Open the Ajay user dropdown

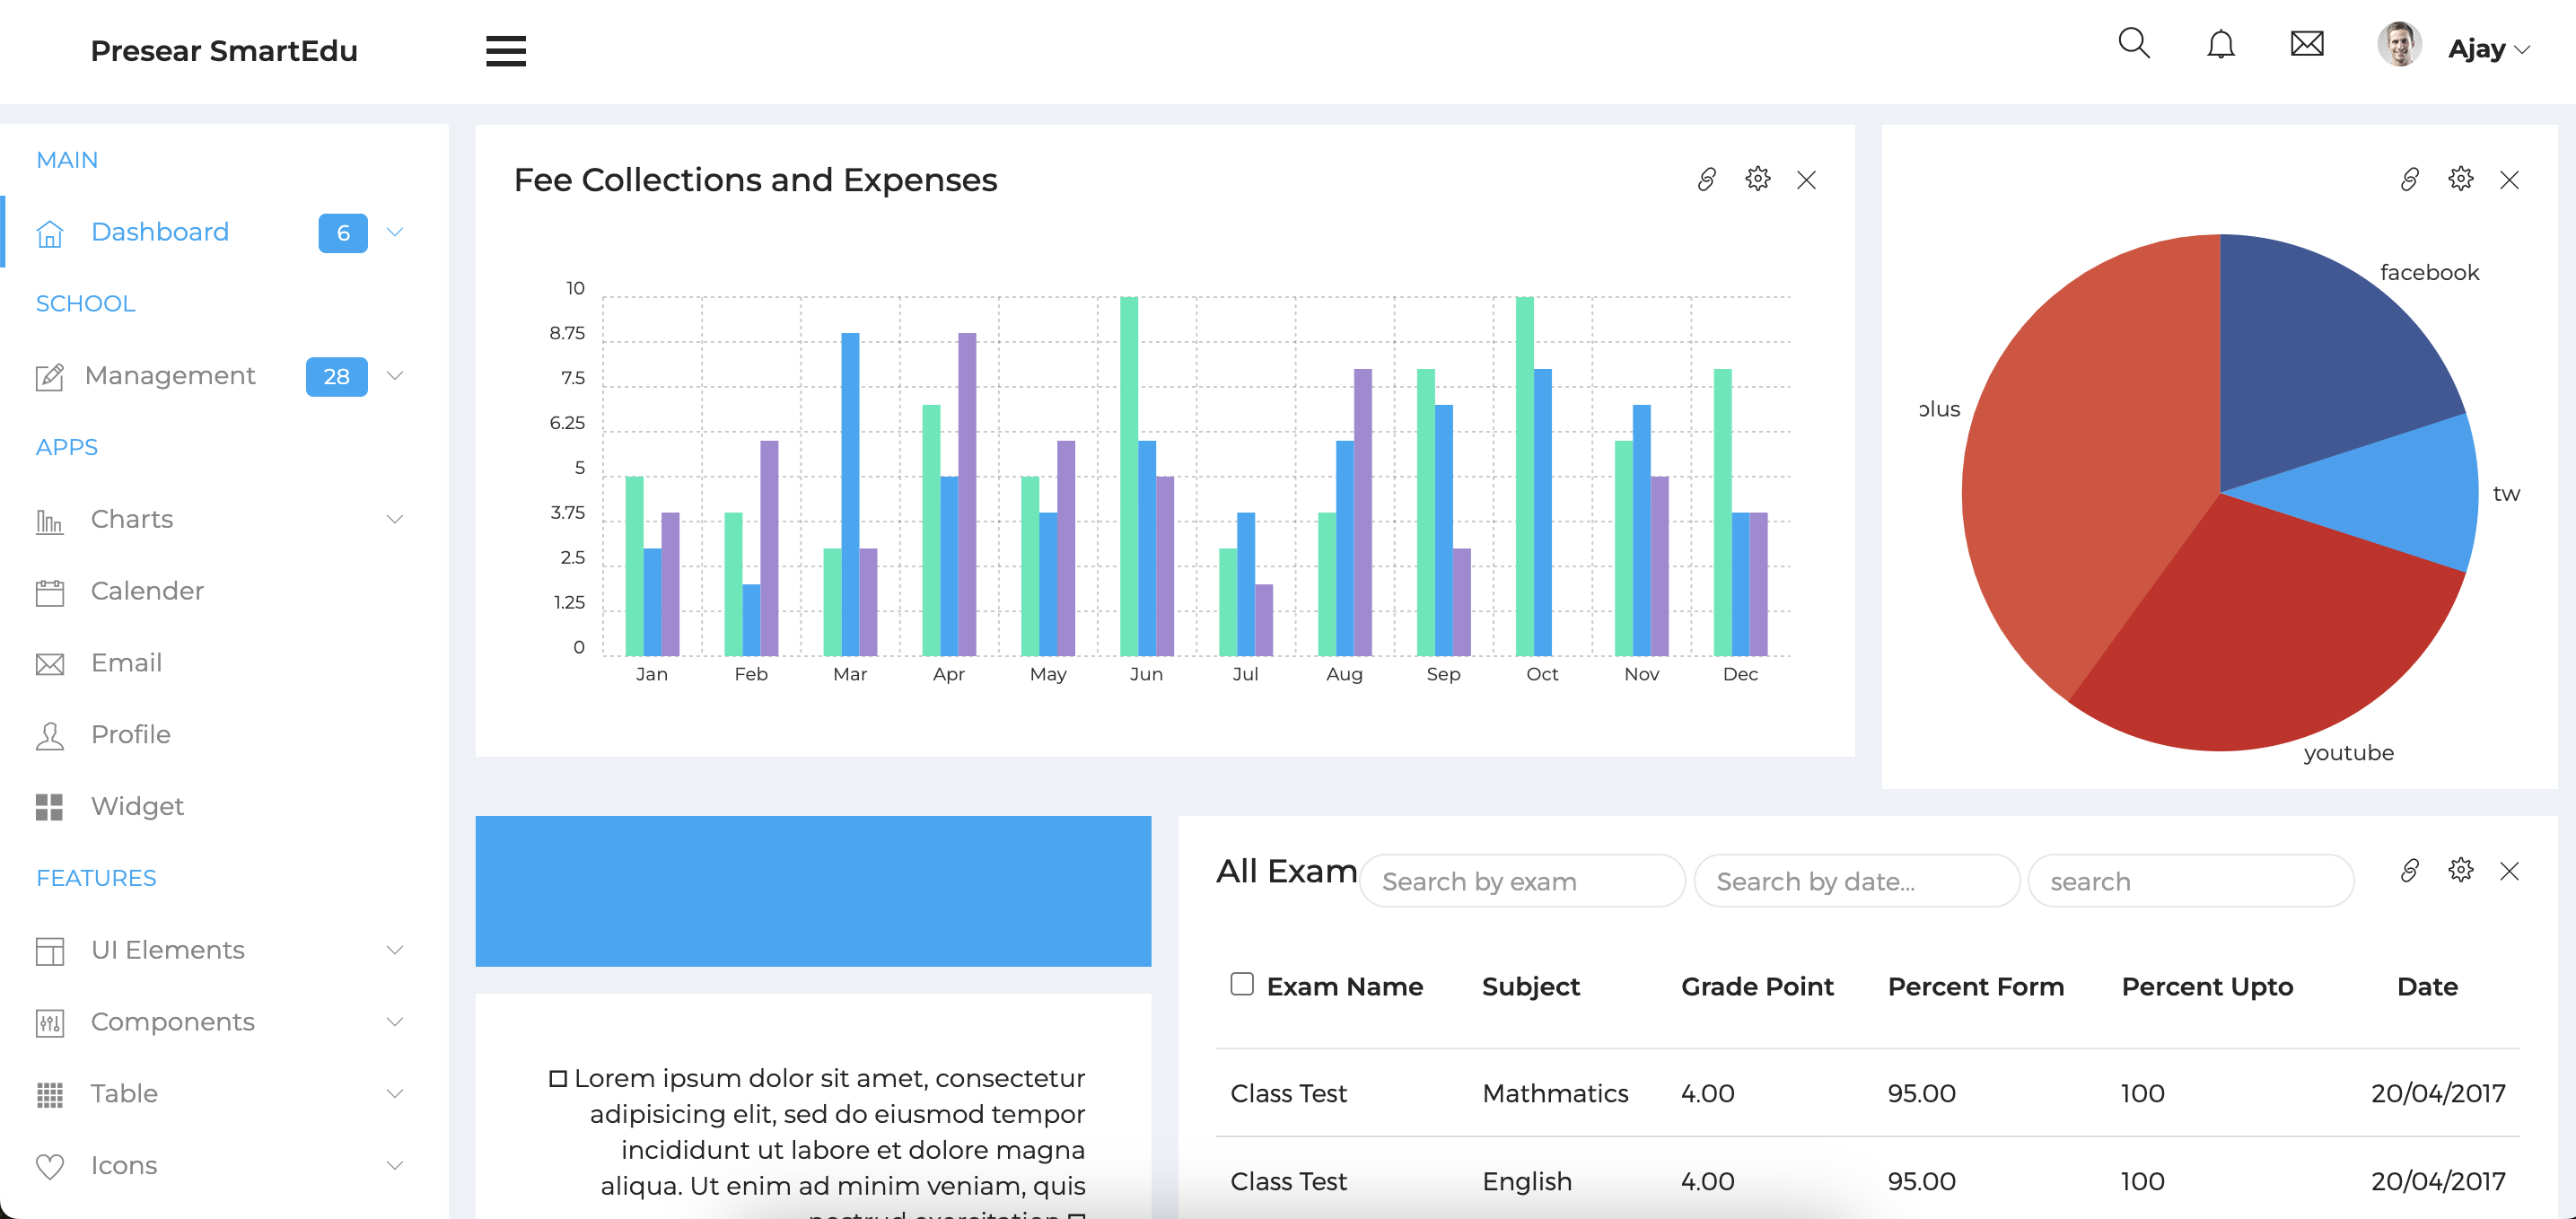coord(2488,48)
